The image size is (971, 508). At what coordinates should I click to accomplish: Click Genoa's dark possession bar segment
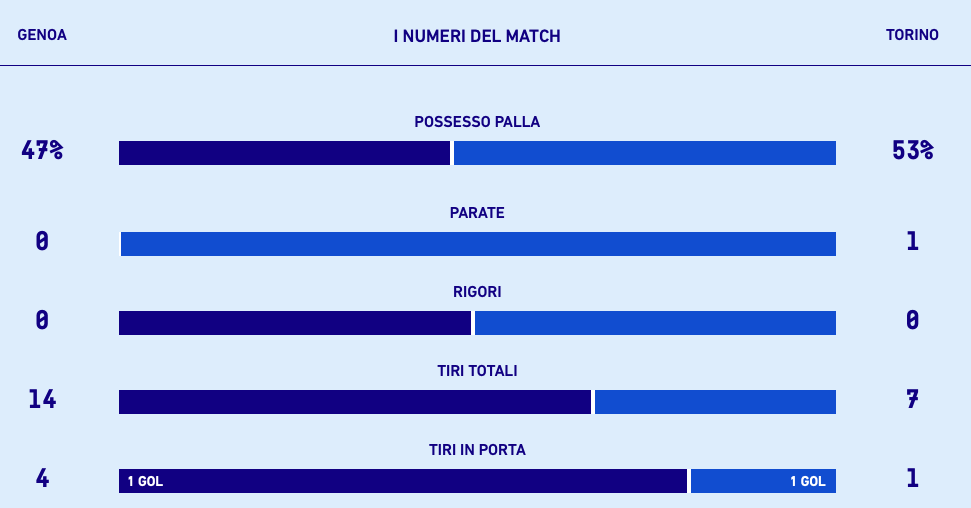coord(284,153)
